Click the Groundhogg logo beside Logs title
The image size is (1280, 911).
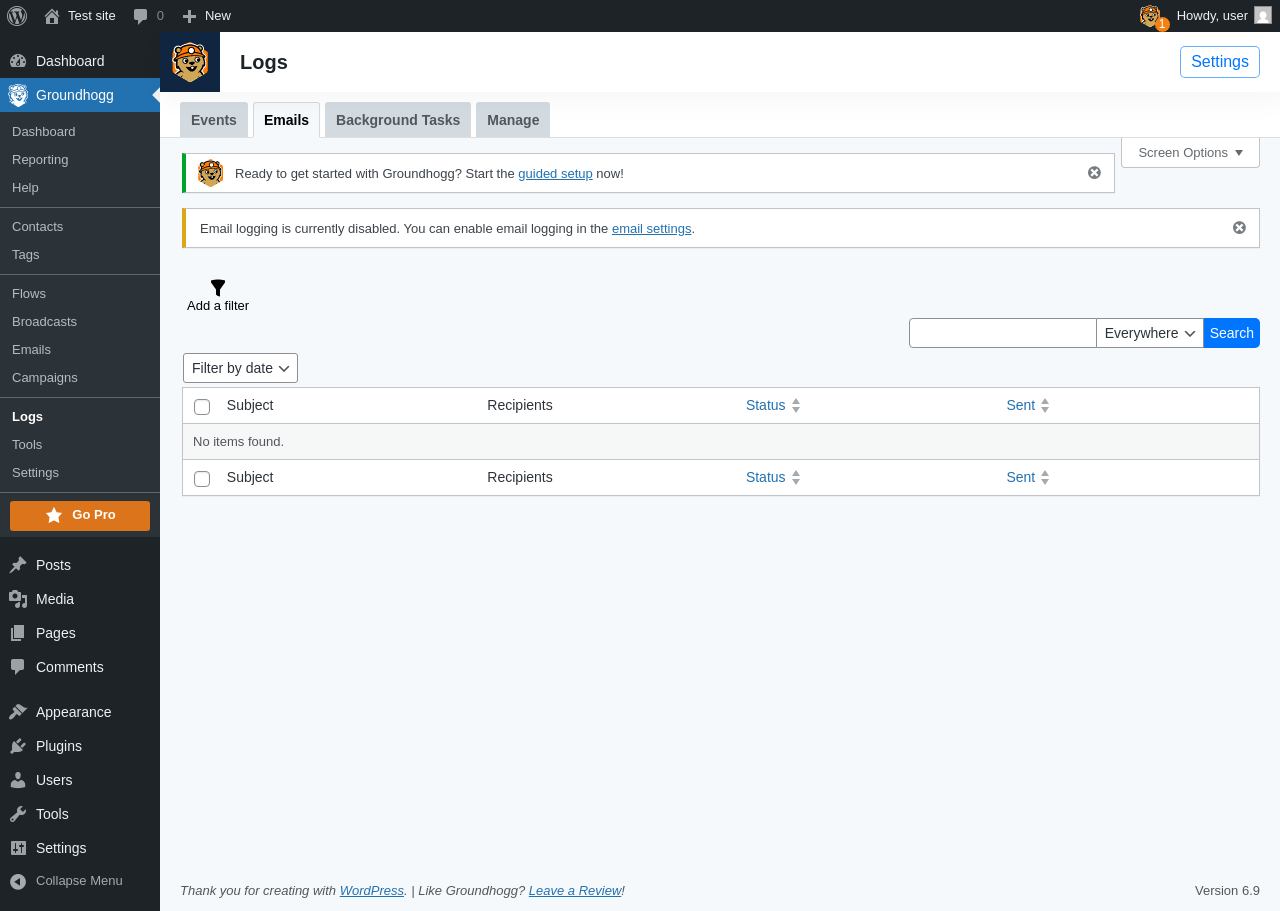coord(190,62)
